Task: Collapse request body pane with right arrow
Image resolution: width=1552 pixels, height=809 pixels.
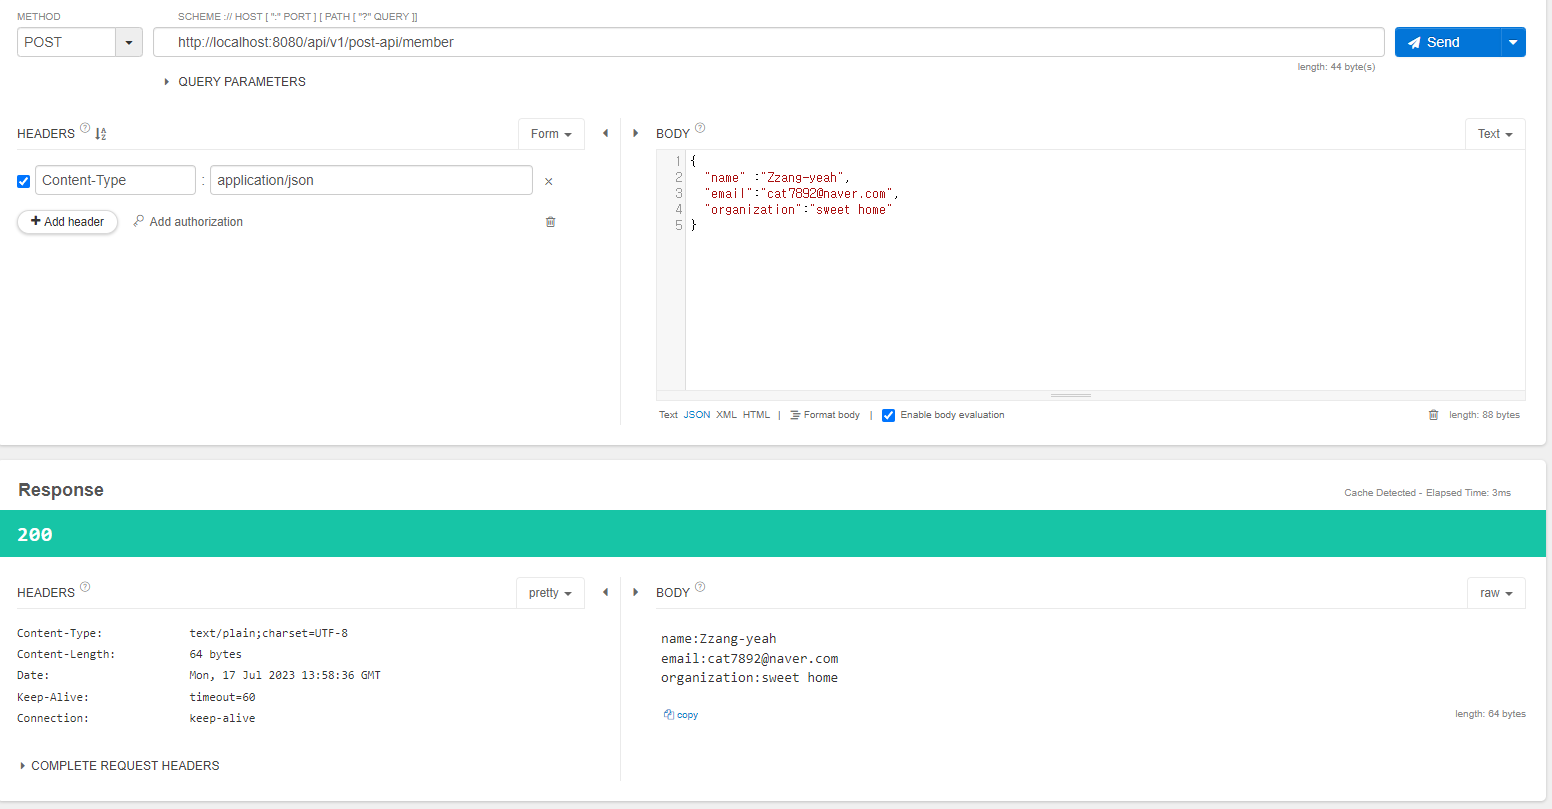Action: click(636, 133)
